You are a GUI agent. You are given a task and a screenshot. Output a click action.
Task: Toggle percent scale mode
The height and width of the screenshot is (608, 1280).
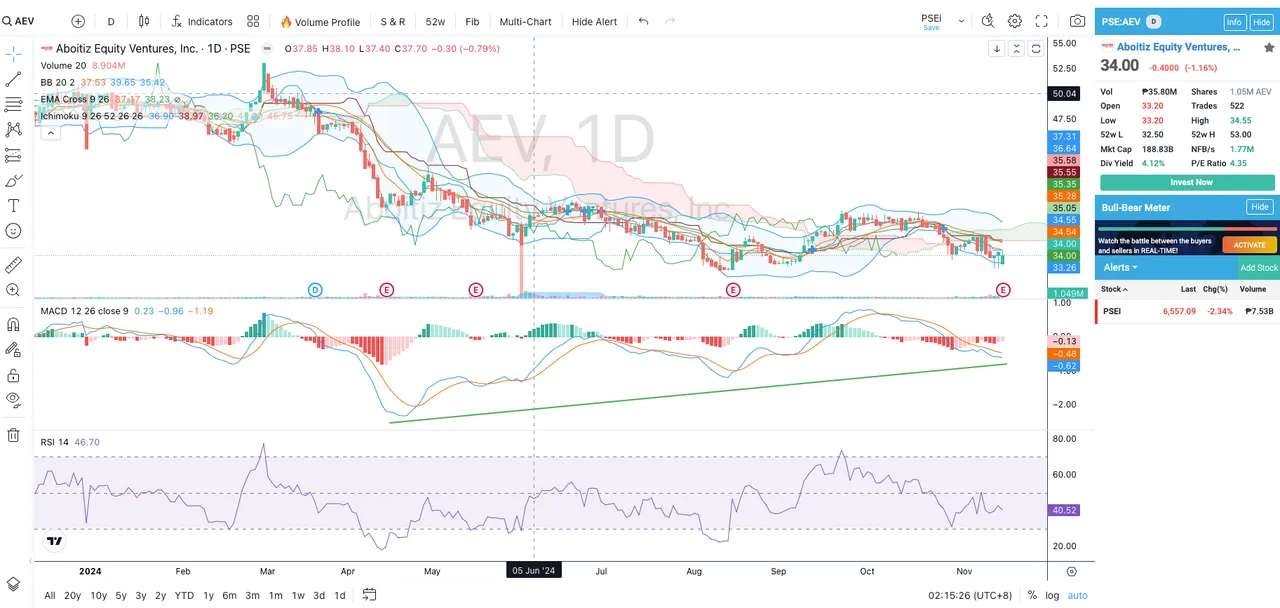1033,595
